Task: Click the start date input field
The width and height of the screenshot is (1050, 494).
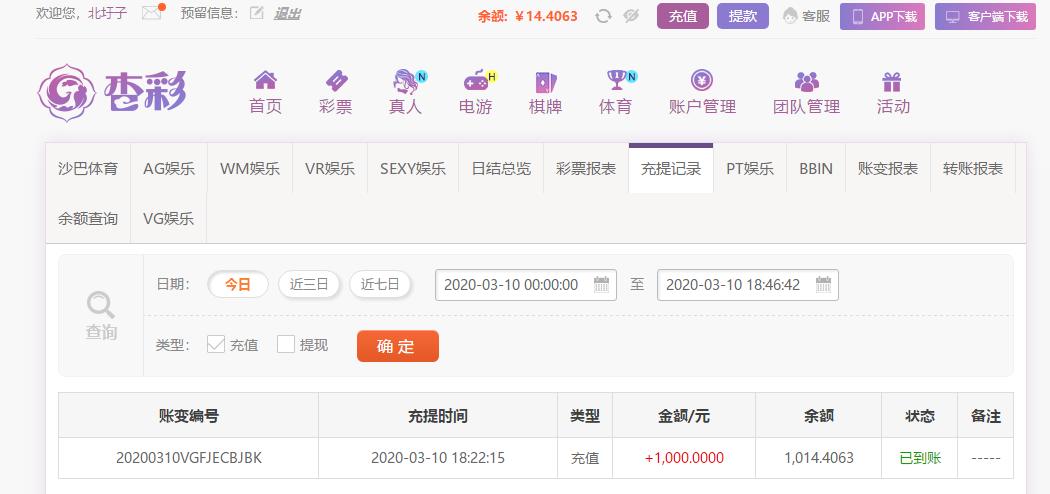Action: pyautogui.click(x=526, y=284)
